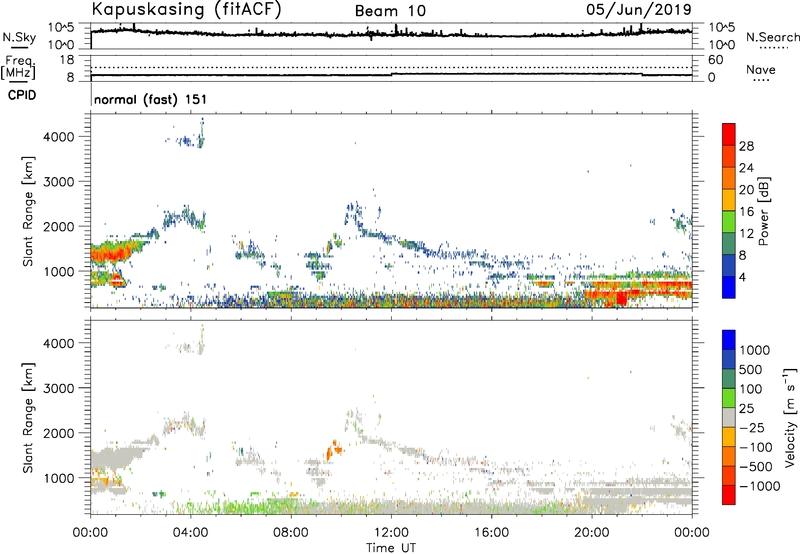Select the '18' frequency axis tick label
Screen dimensions: 800x554
click(x=67, y=60)
